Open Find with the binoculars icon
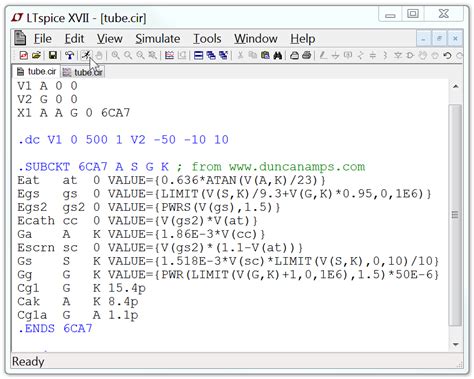The width and height of the screenshot is (474, 379). pos(278,55)
